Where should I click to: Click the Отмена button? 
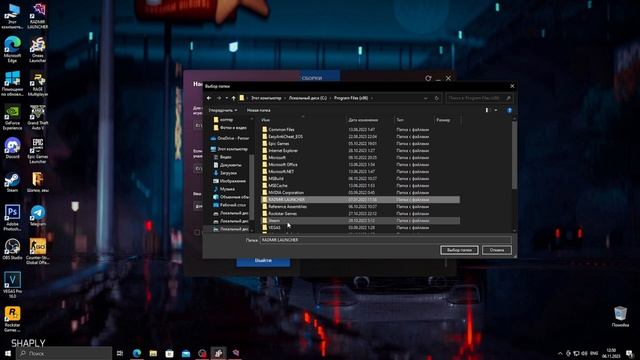497,250
